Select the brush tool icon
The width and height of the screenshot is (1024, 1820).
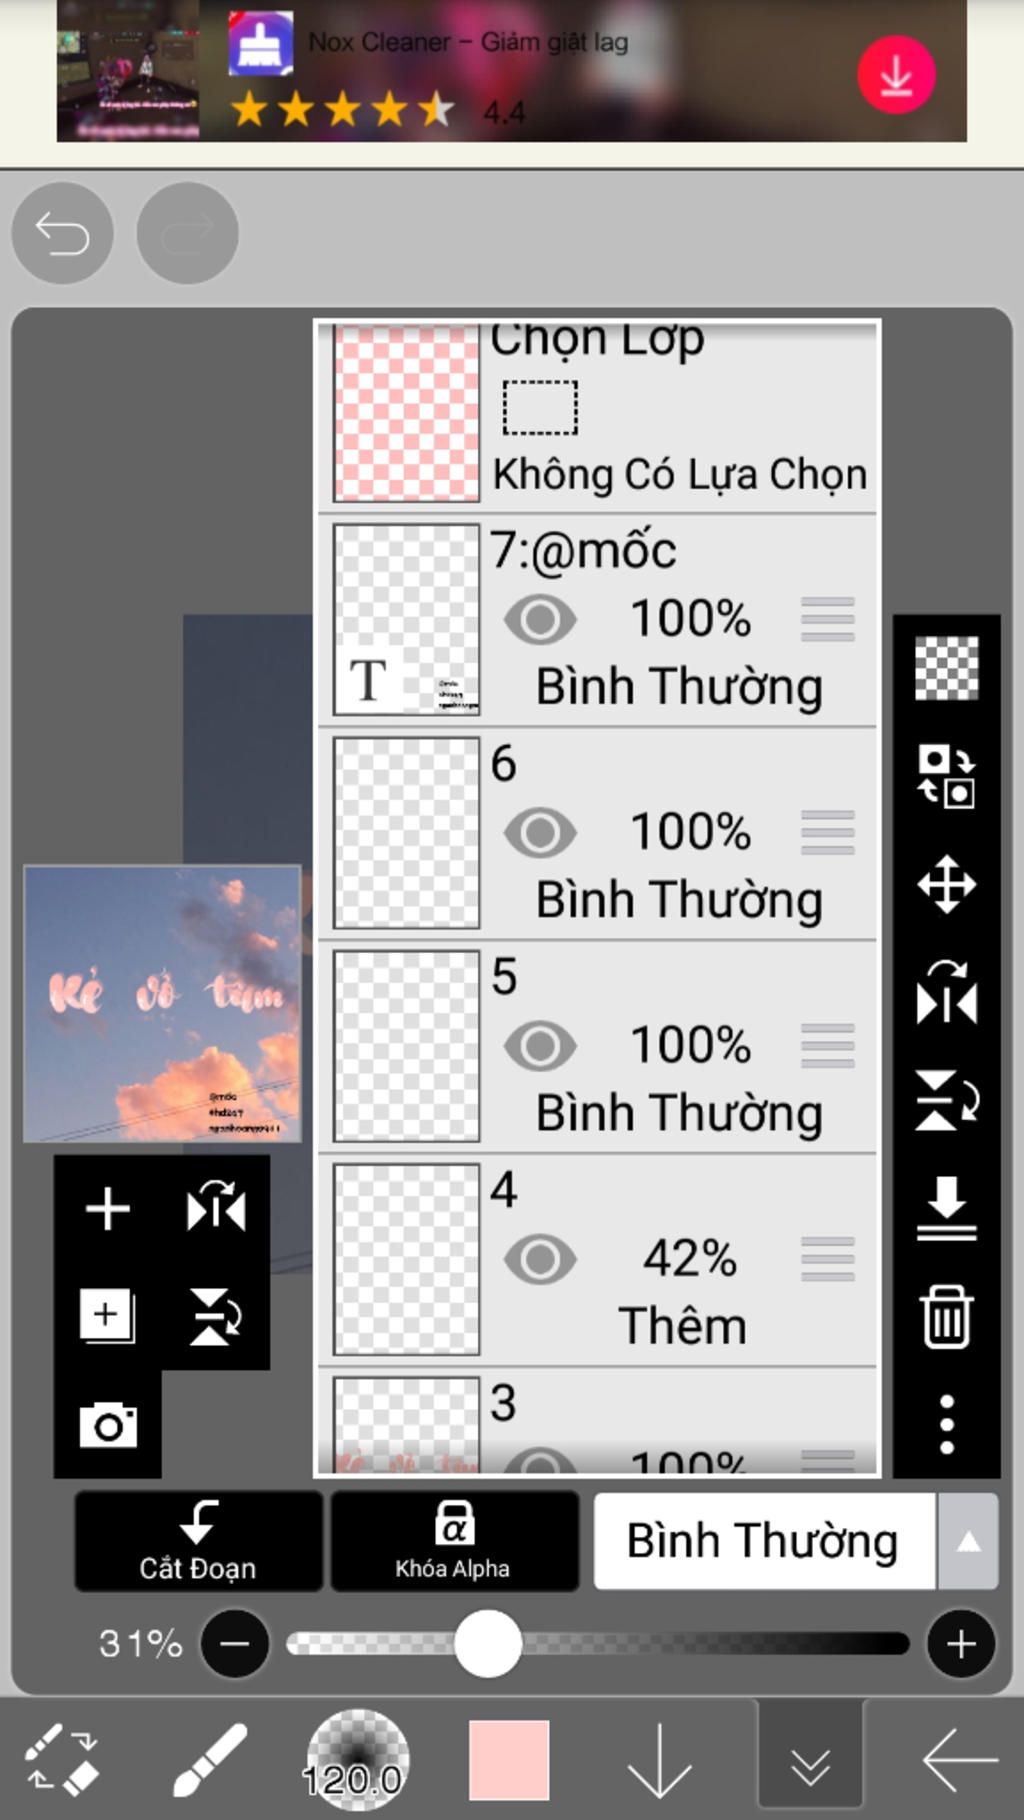[x=209, y=1759]
